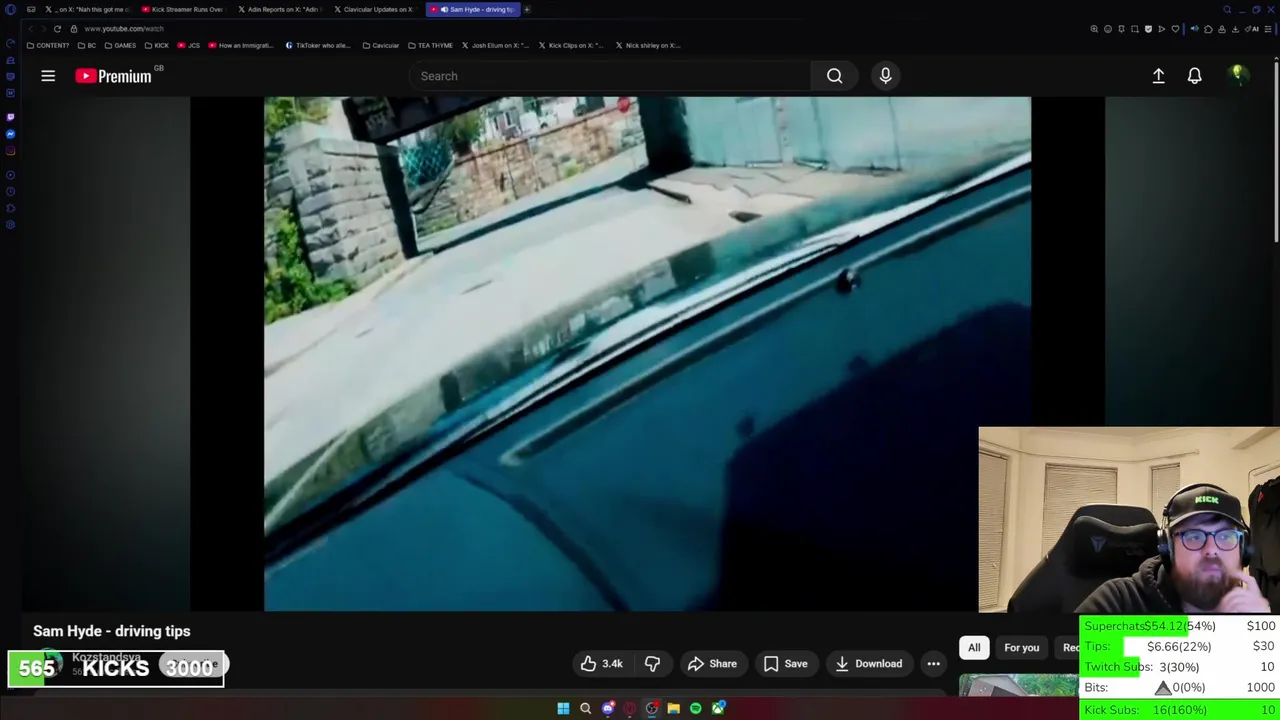Open the YouTube account avatar menu
1280x720 pixels.
click(1237, 75)
